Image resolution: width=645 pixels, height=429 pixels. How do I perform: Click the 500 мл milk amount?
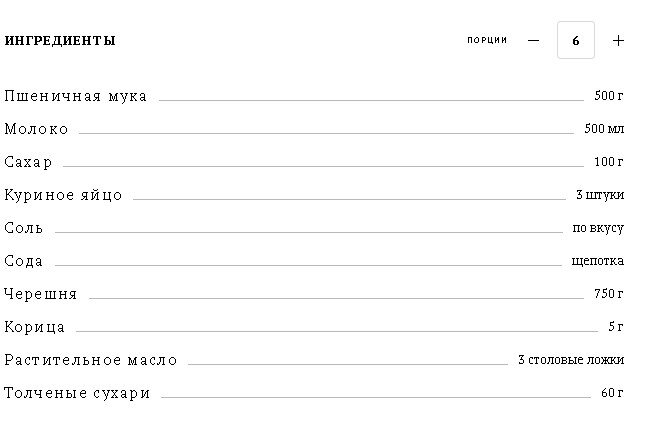[604, 129]
